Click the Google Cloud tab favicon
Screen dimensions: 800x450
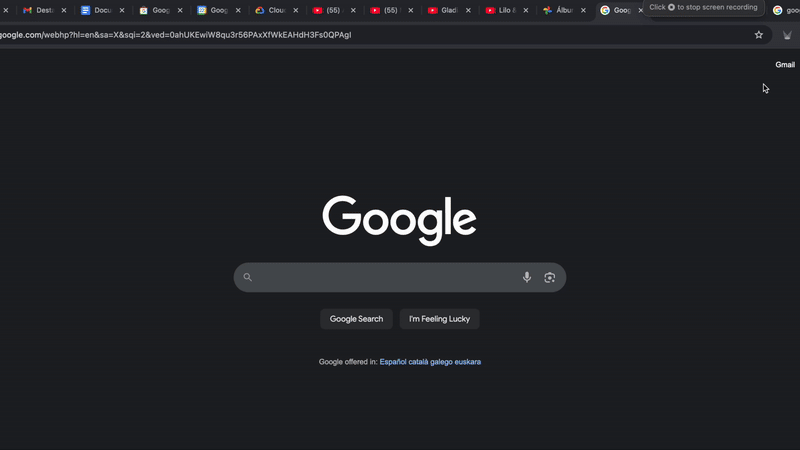click(x=259, y=10)
